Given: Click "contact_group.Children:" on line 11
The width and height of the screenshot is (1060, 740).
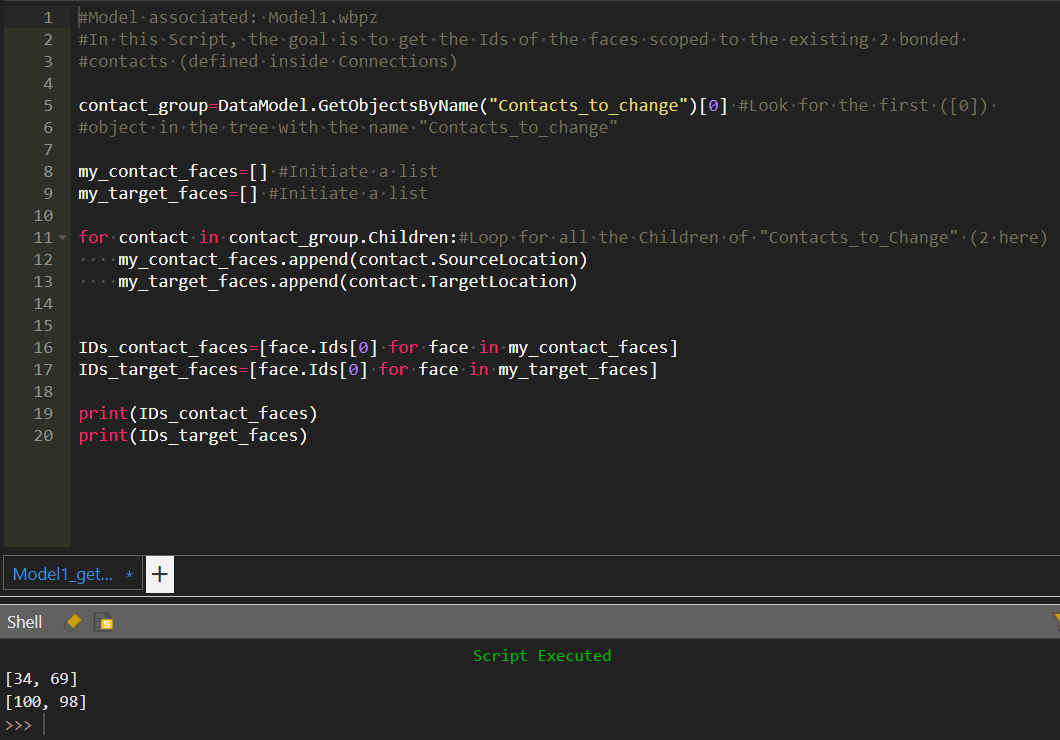Looking at the screenshot, I should pos(343,238).
